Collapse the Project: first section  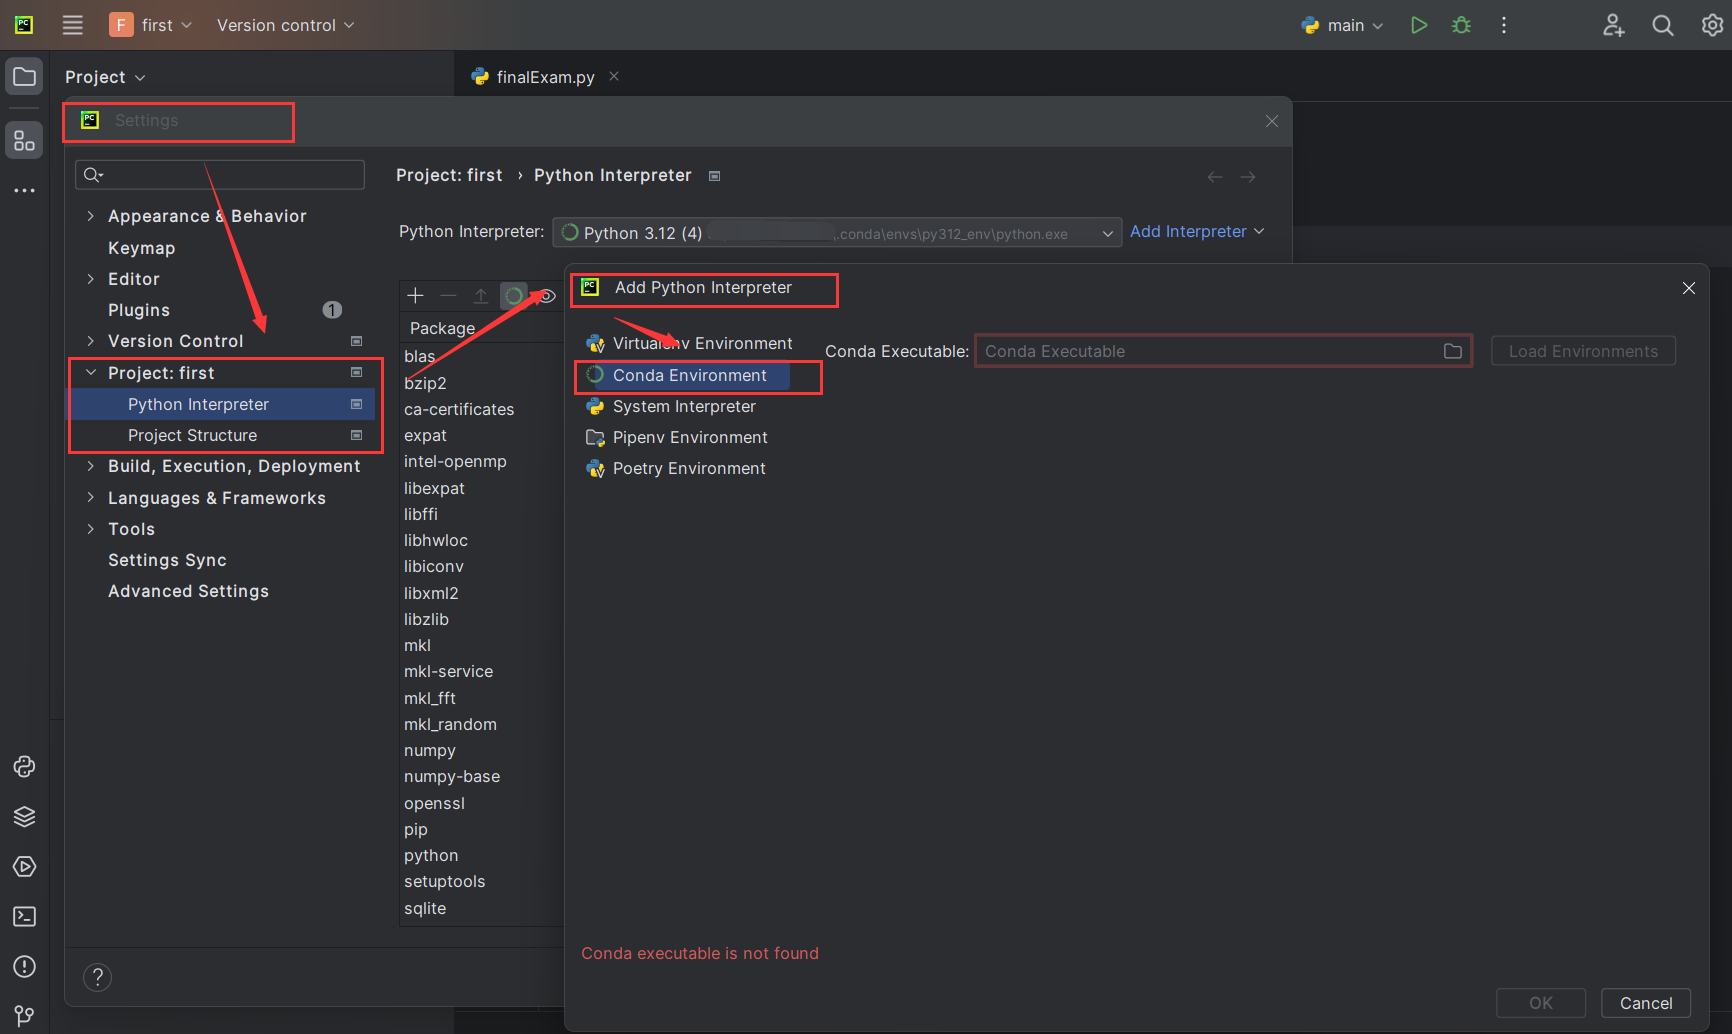(x=91, y=372)
